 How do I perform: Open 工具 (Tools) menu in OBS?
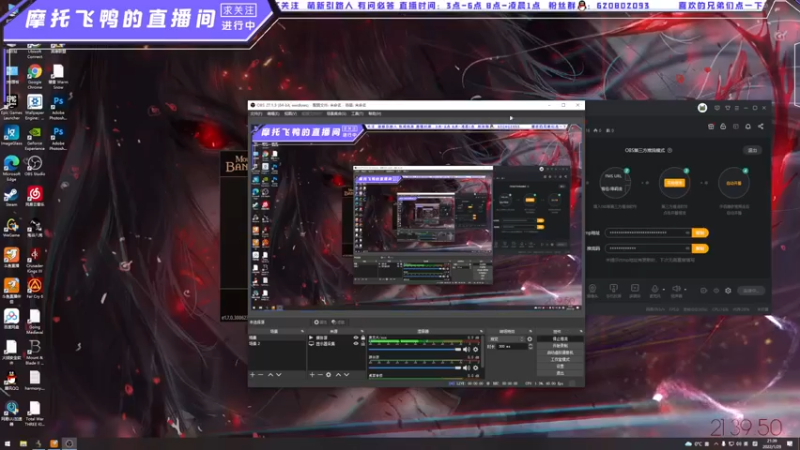tap(357, 113)
